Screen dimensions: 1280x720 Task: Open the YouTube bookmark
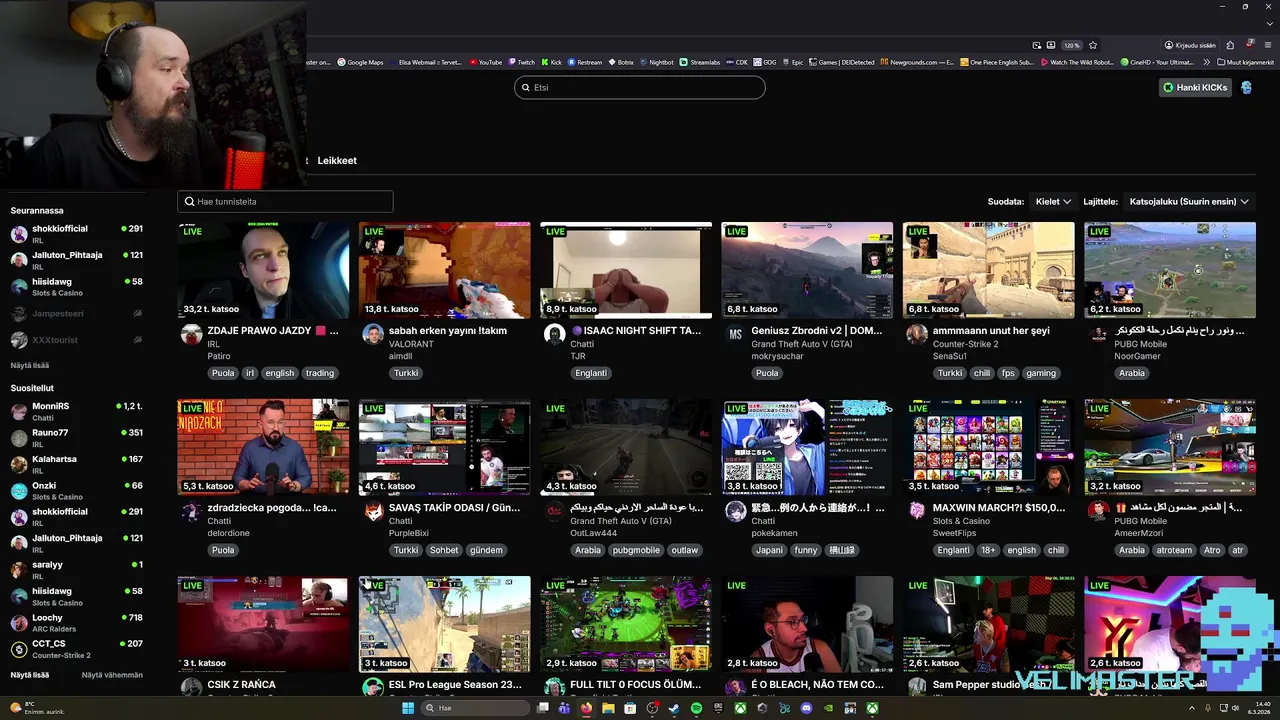(x=485, y=62)
